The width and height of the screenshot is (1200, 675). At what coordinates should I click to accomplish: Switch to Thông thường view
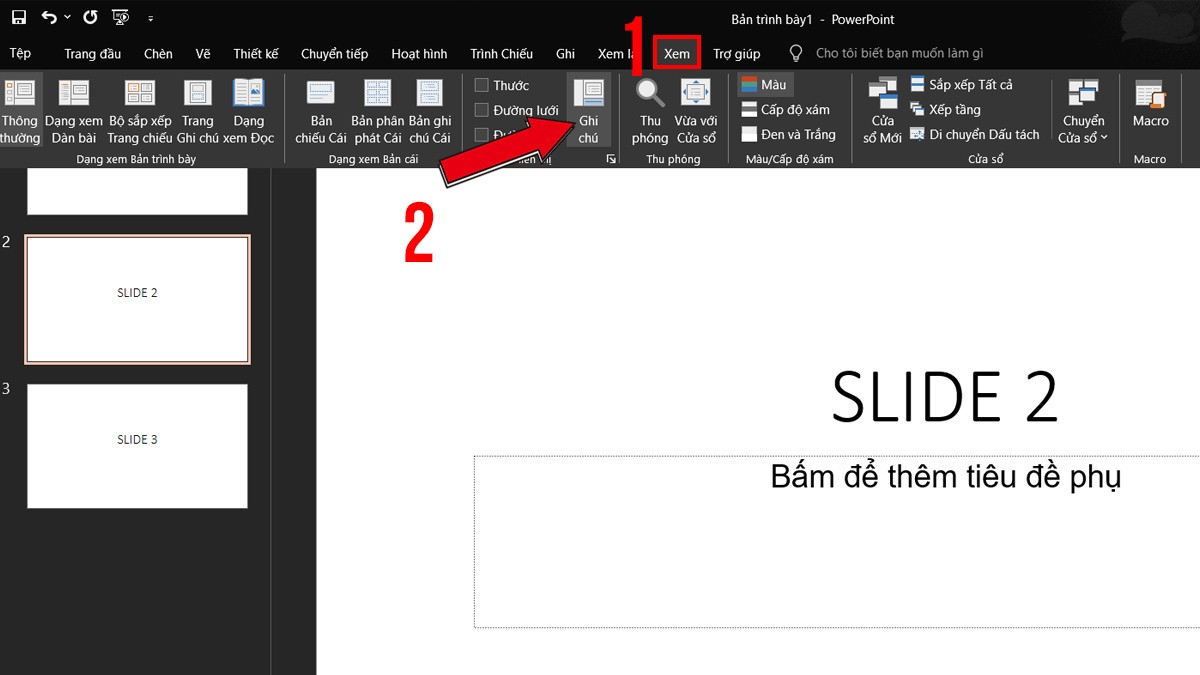(x=19, y=112)
